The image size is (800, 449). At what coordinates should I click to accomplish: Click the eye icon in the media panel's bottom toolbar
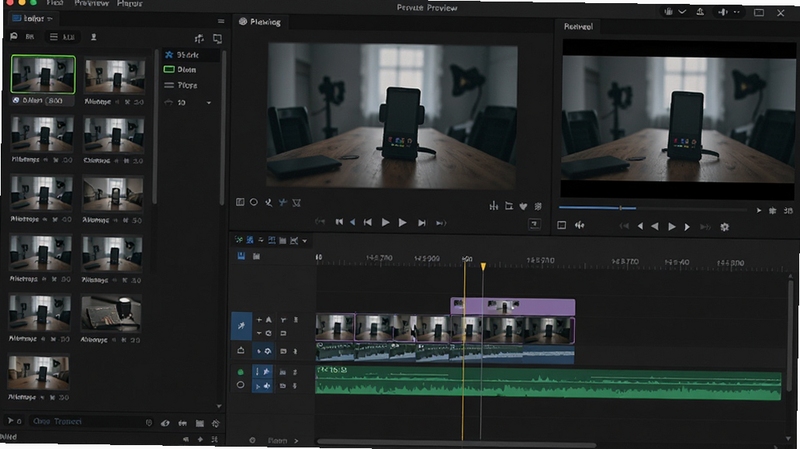(x=165, y=423)
